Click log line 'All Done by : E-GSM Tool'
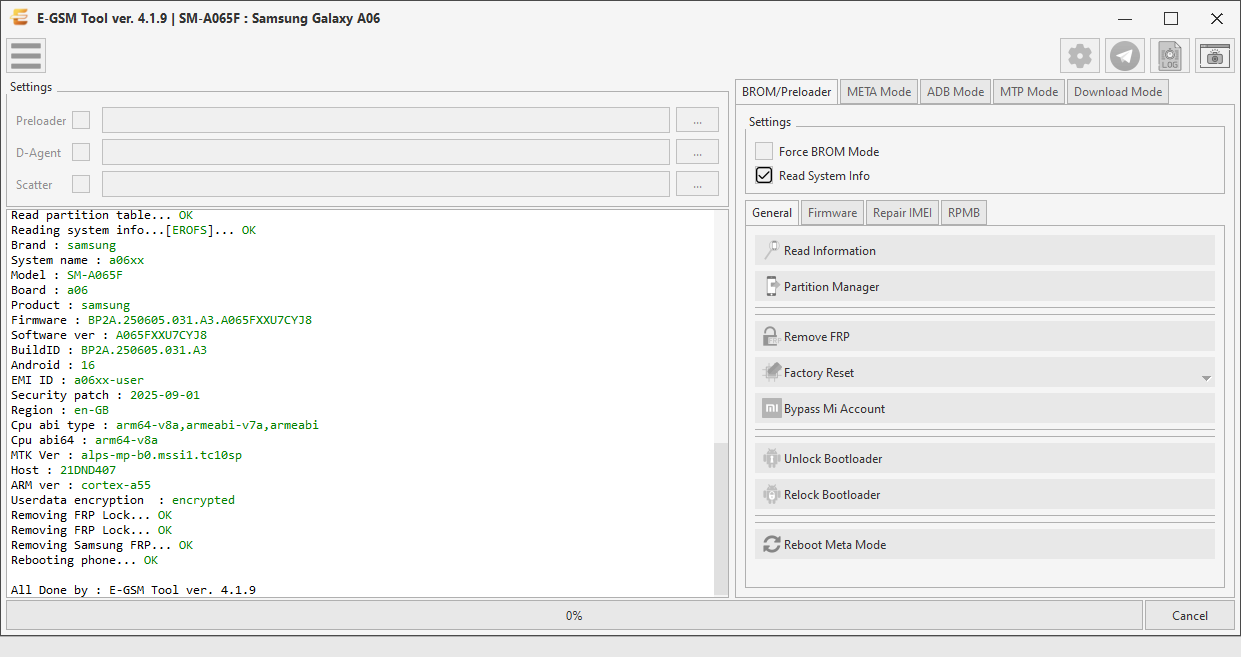Viewport: 1241px width, 657px height. (x=133, y=590)
